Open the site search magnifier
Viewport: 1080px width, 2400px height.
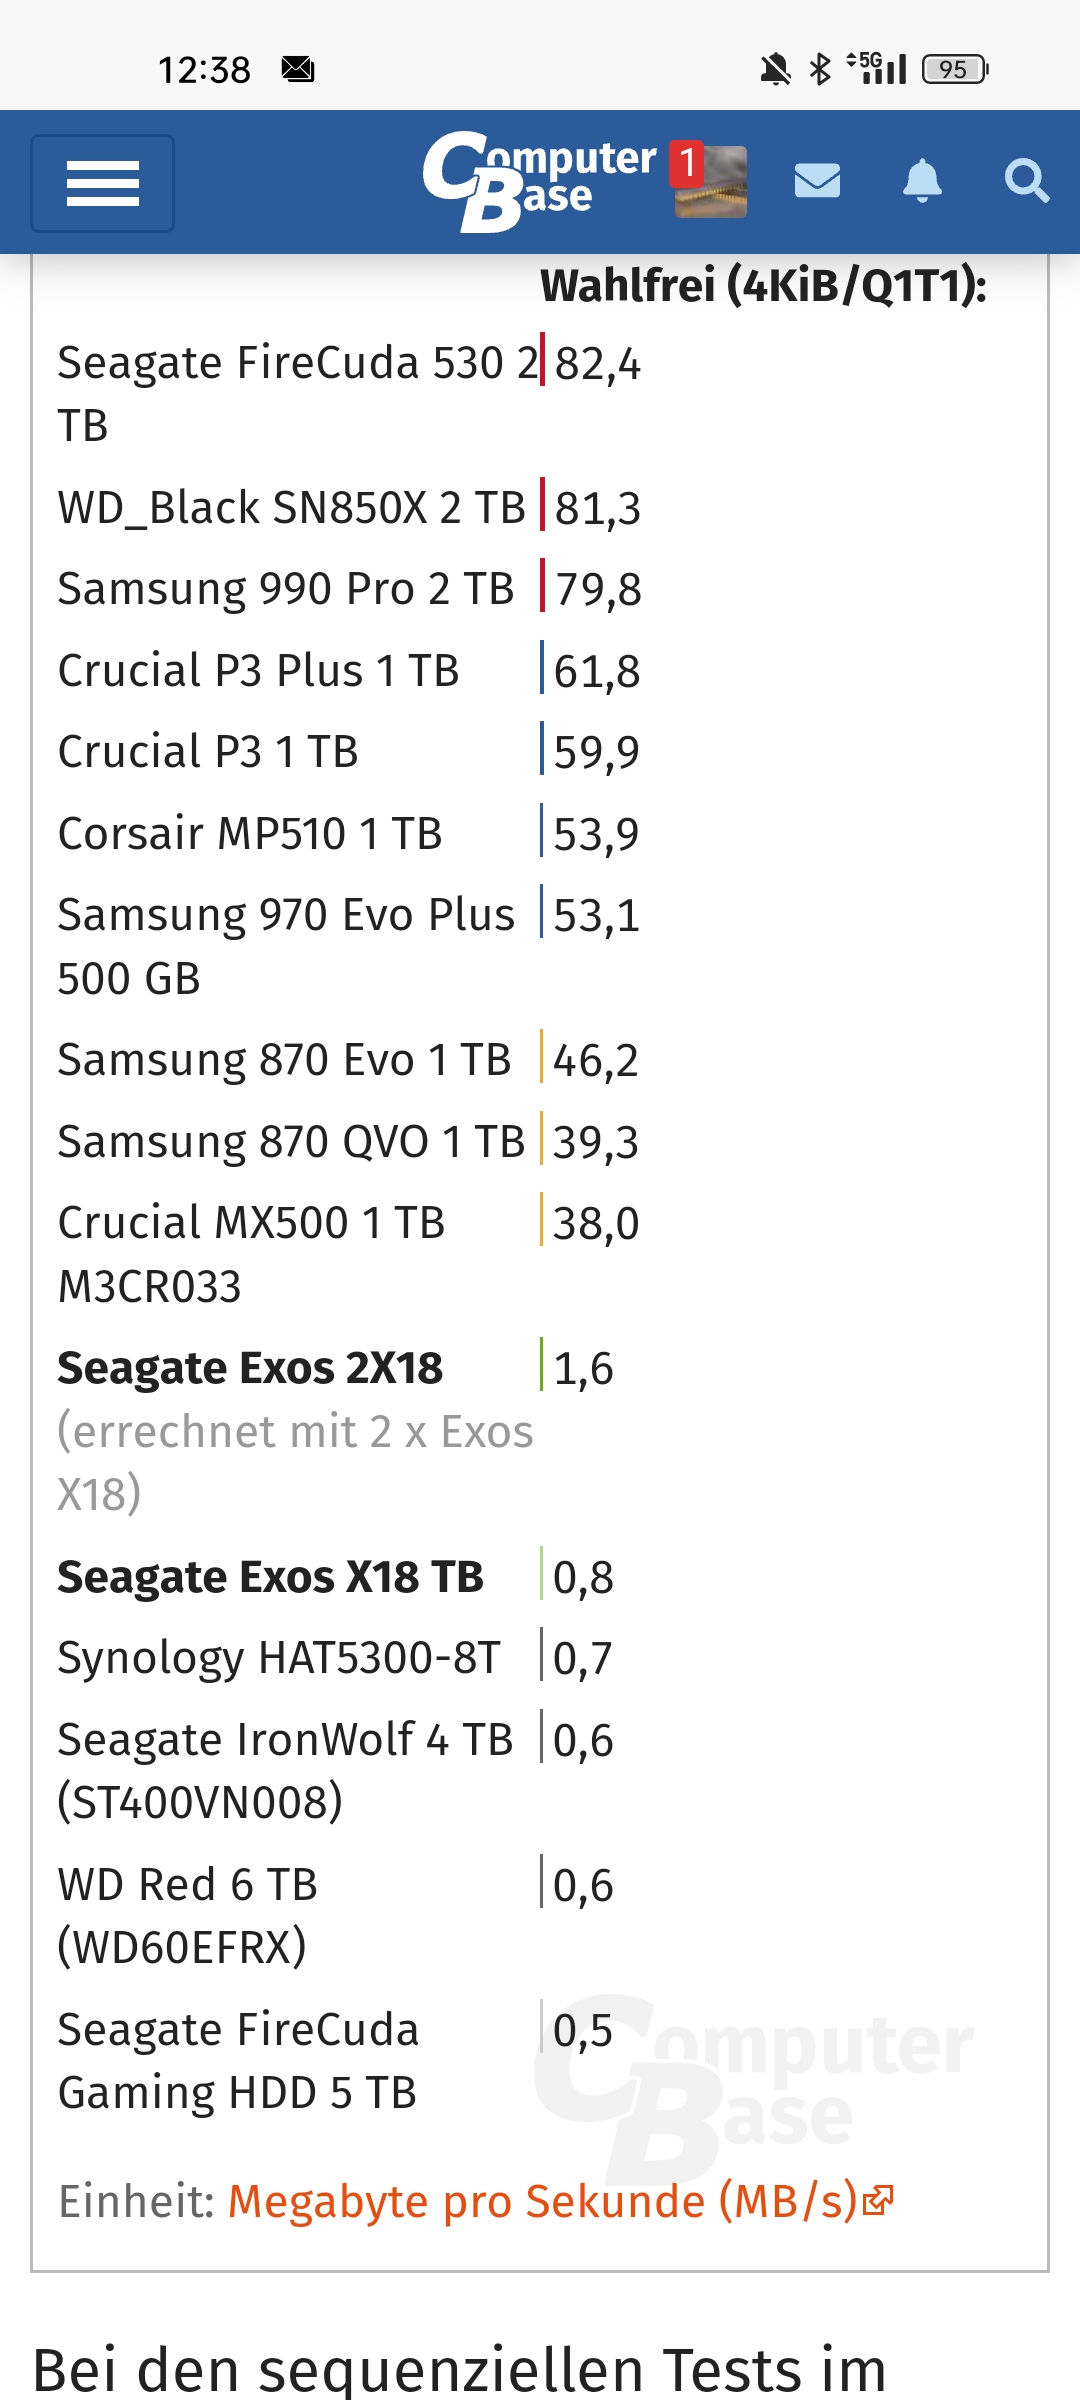[x=1026, y=181]
